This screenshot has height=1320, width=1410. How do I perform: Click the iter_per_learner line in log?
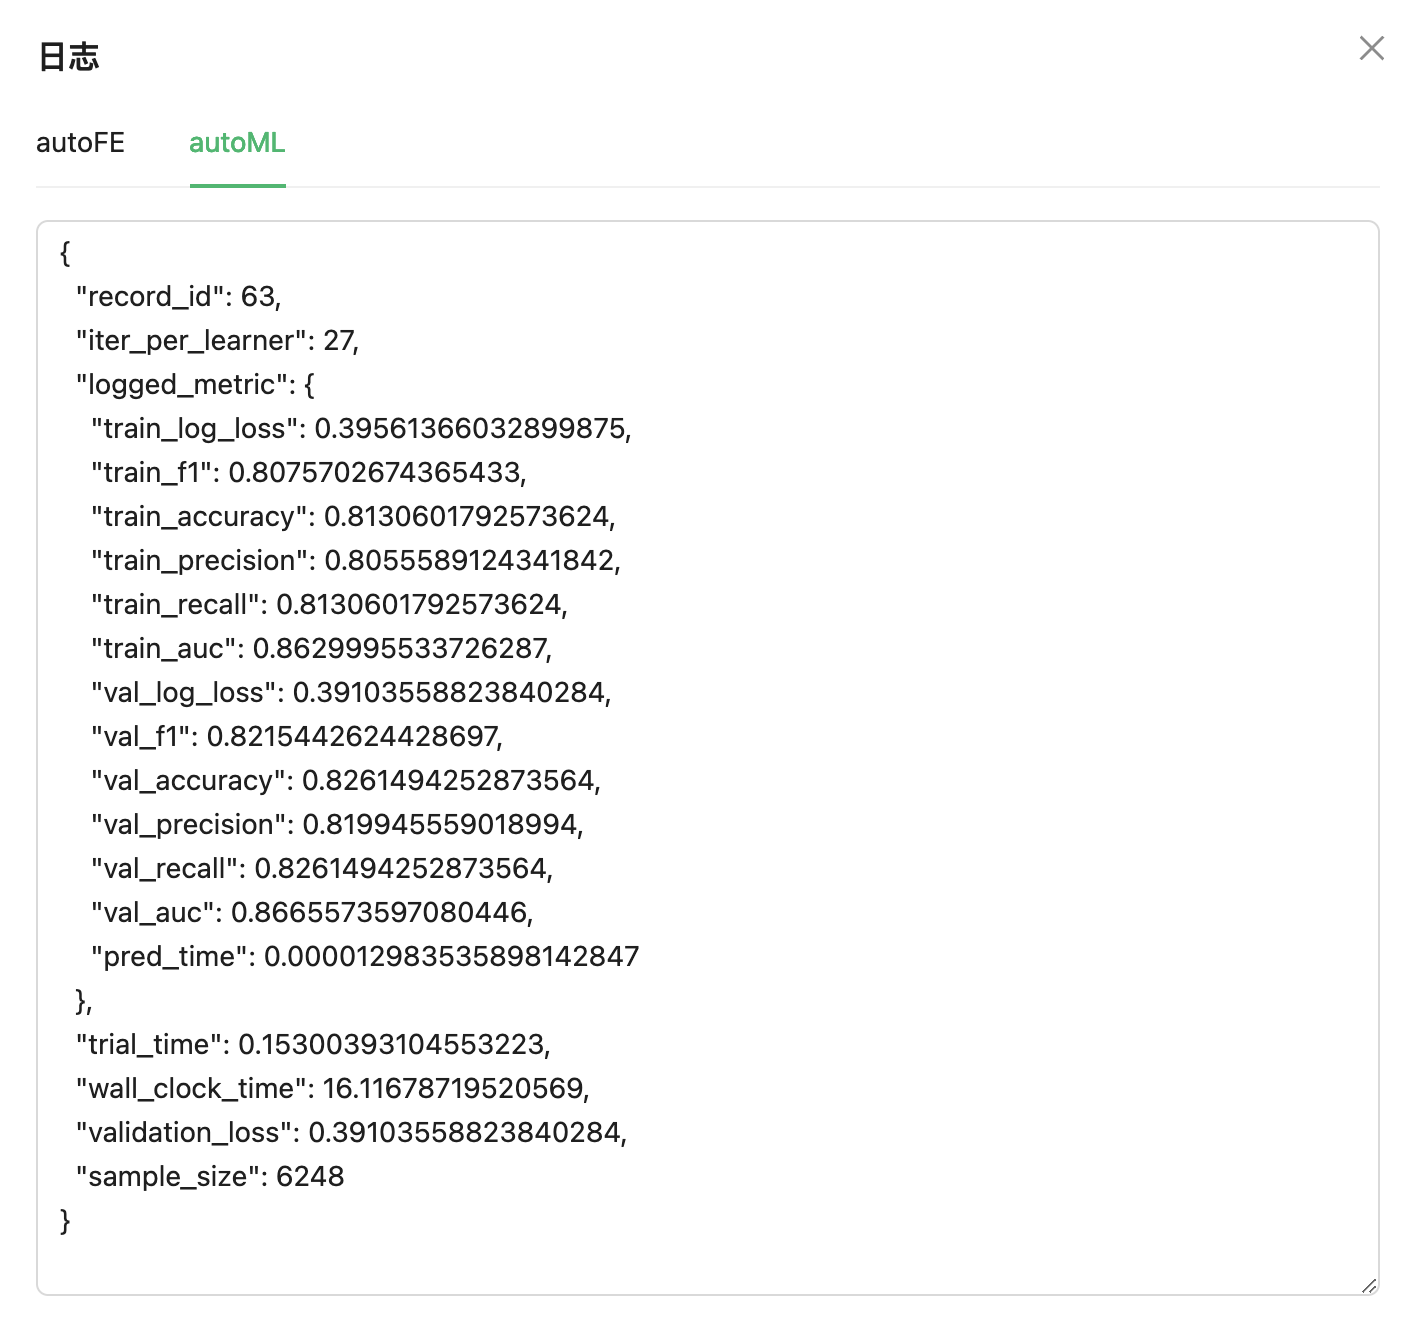[217, 341]
